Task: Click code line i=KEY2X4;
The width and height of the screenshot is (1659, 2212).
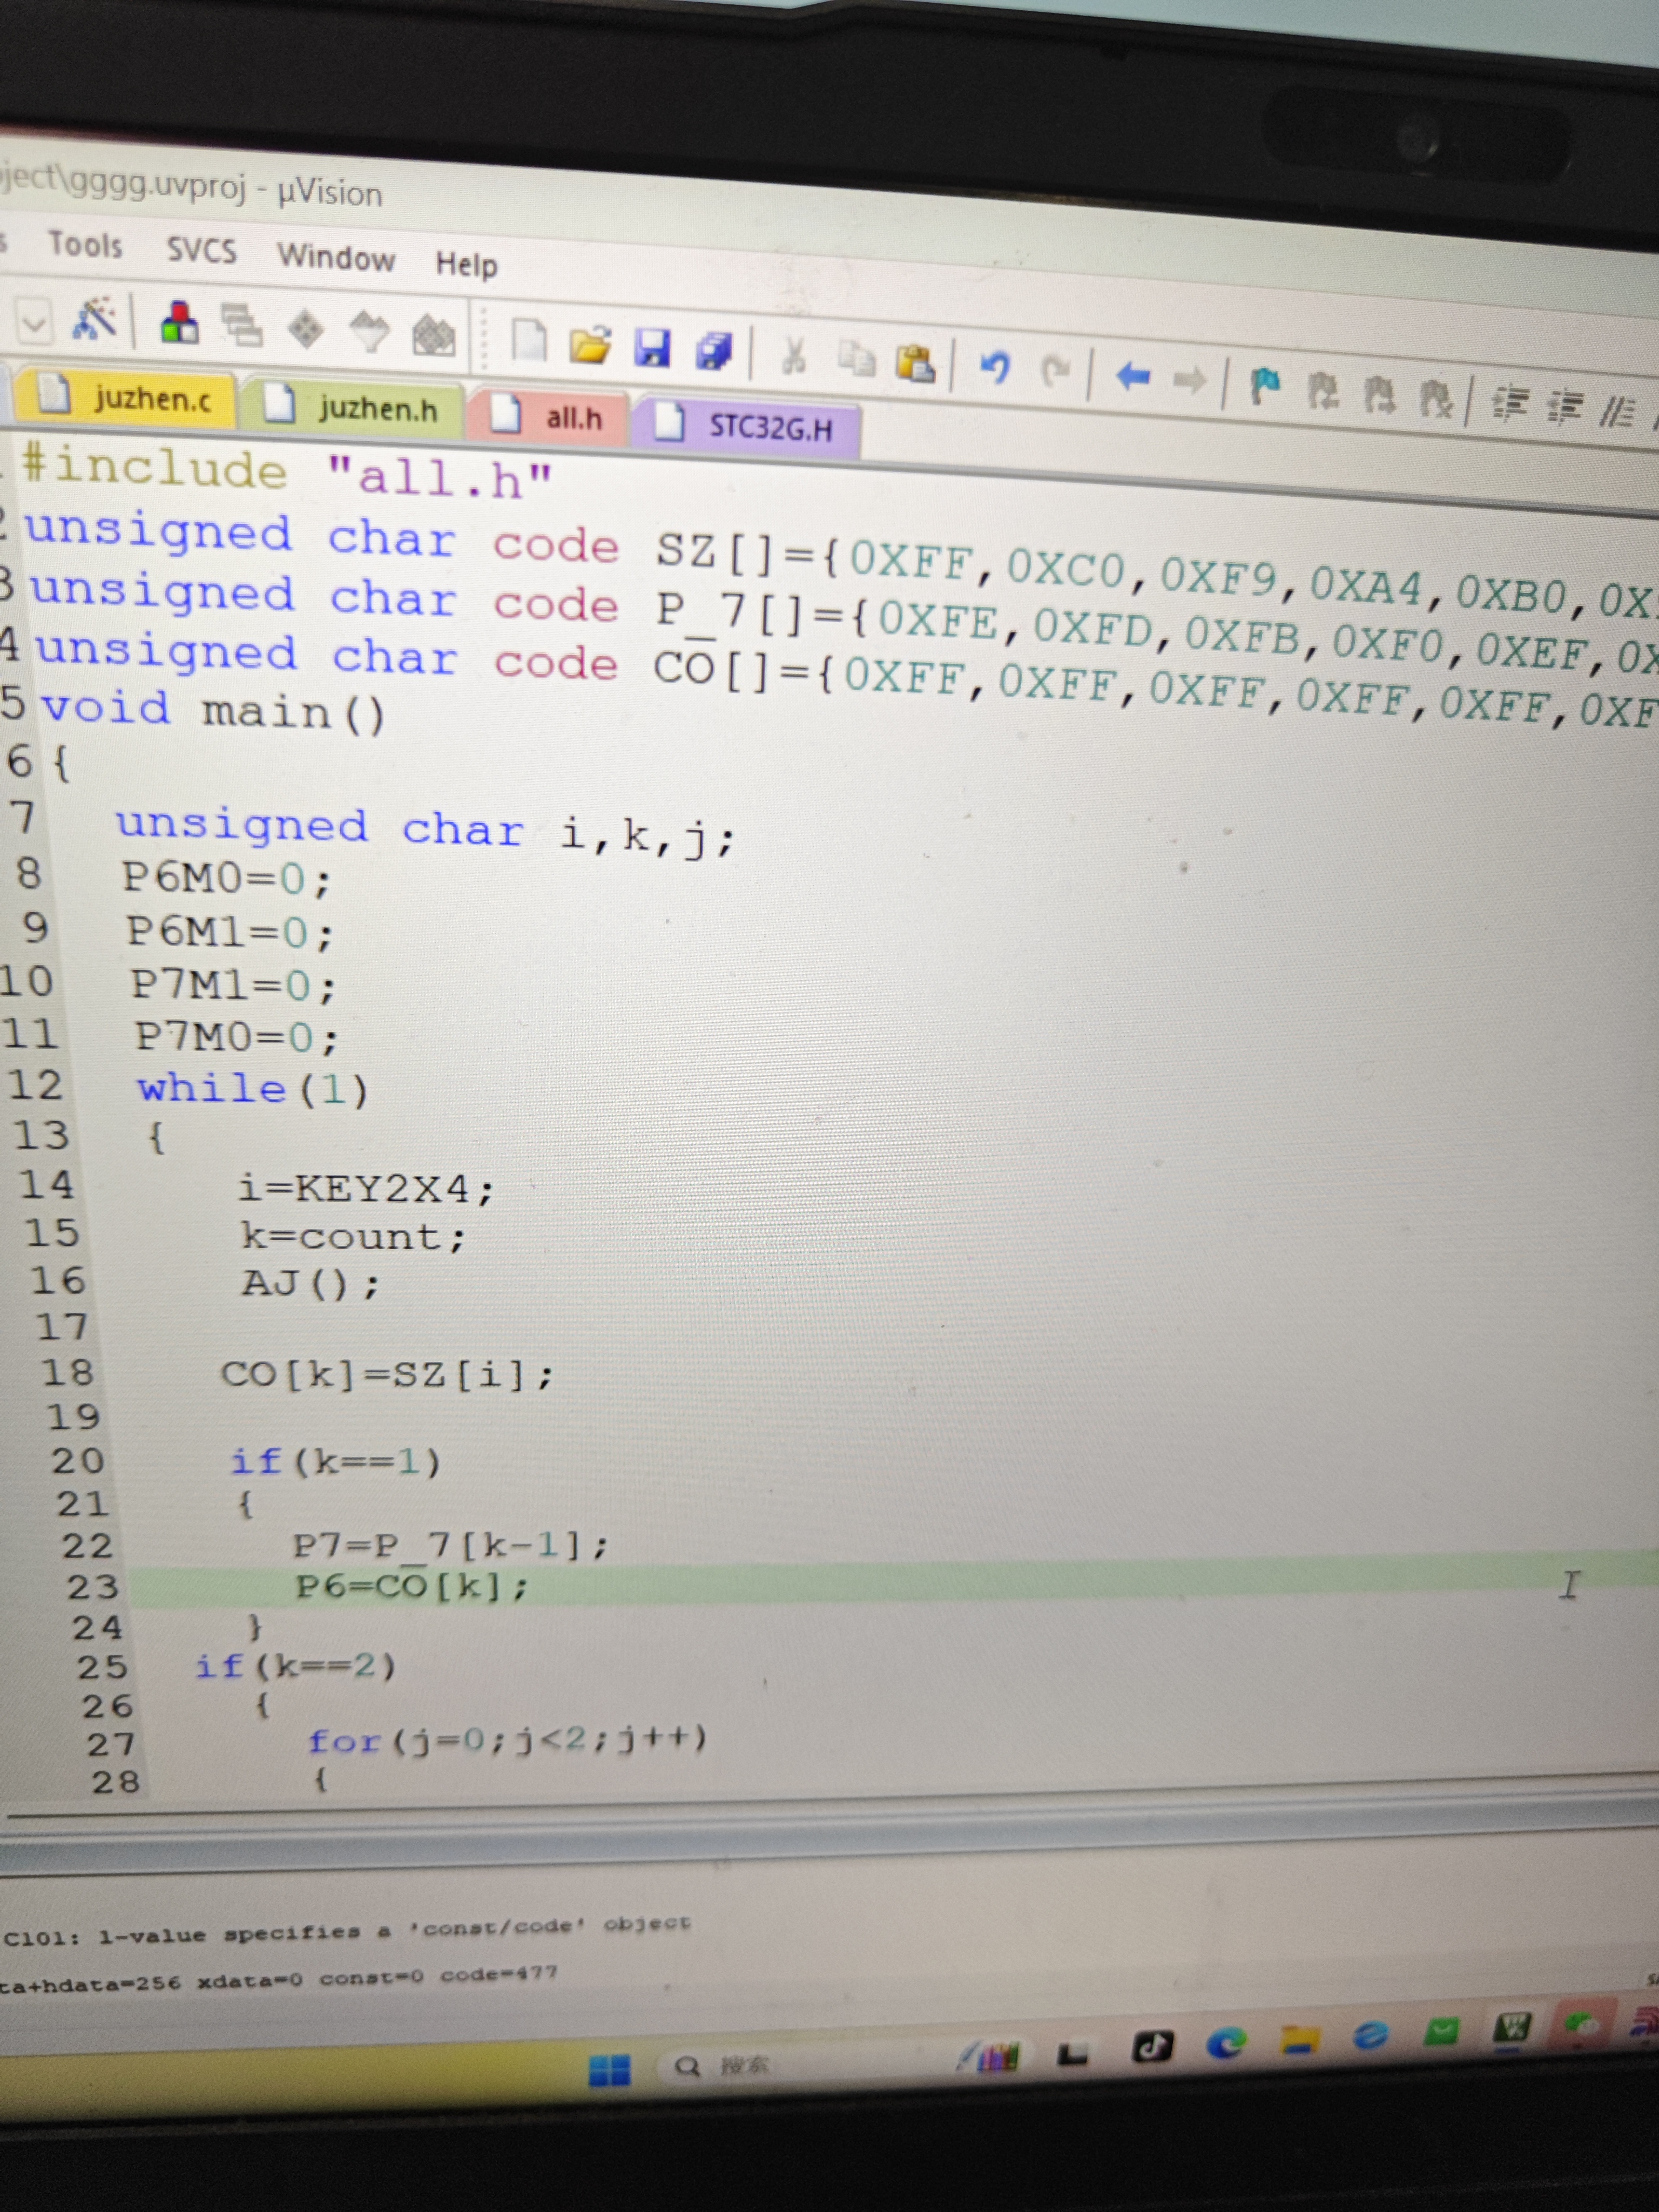Action: click(366, 1188)
